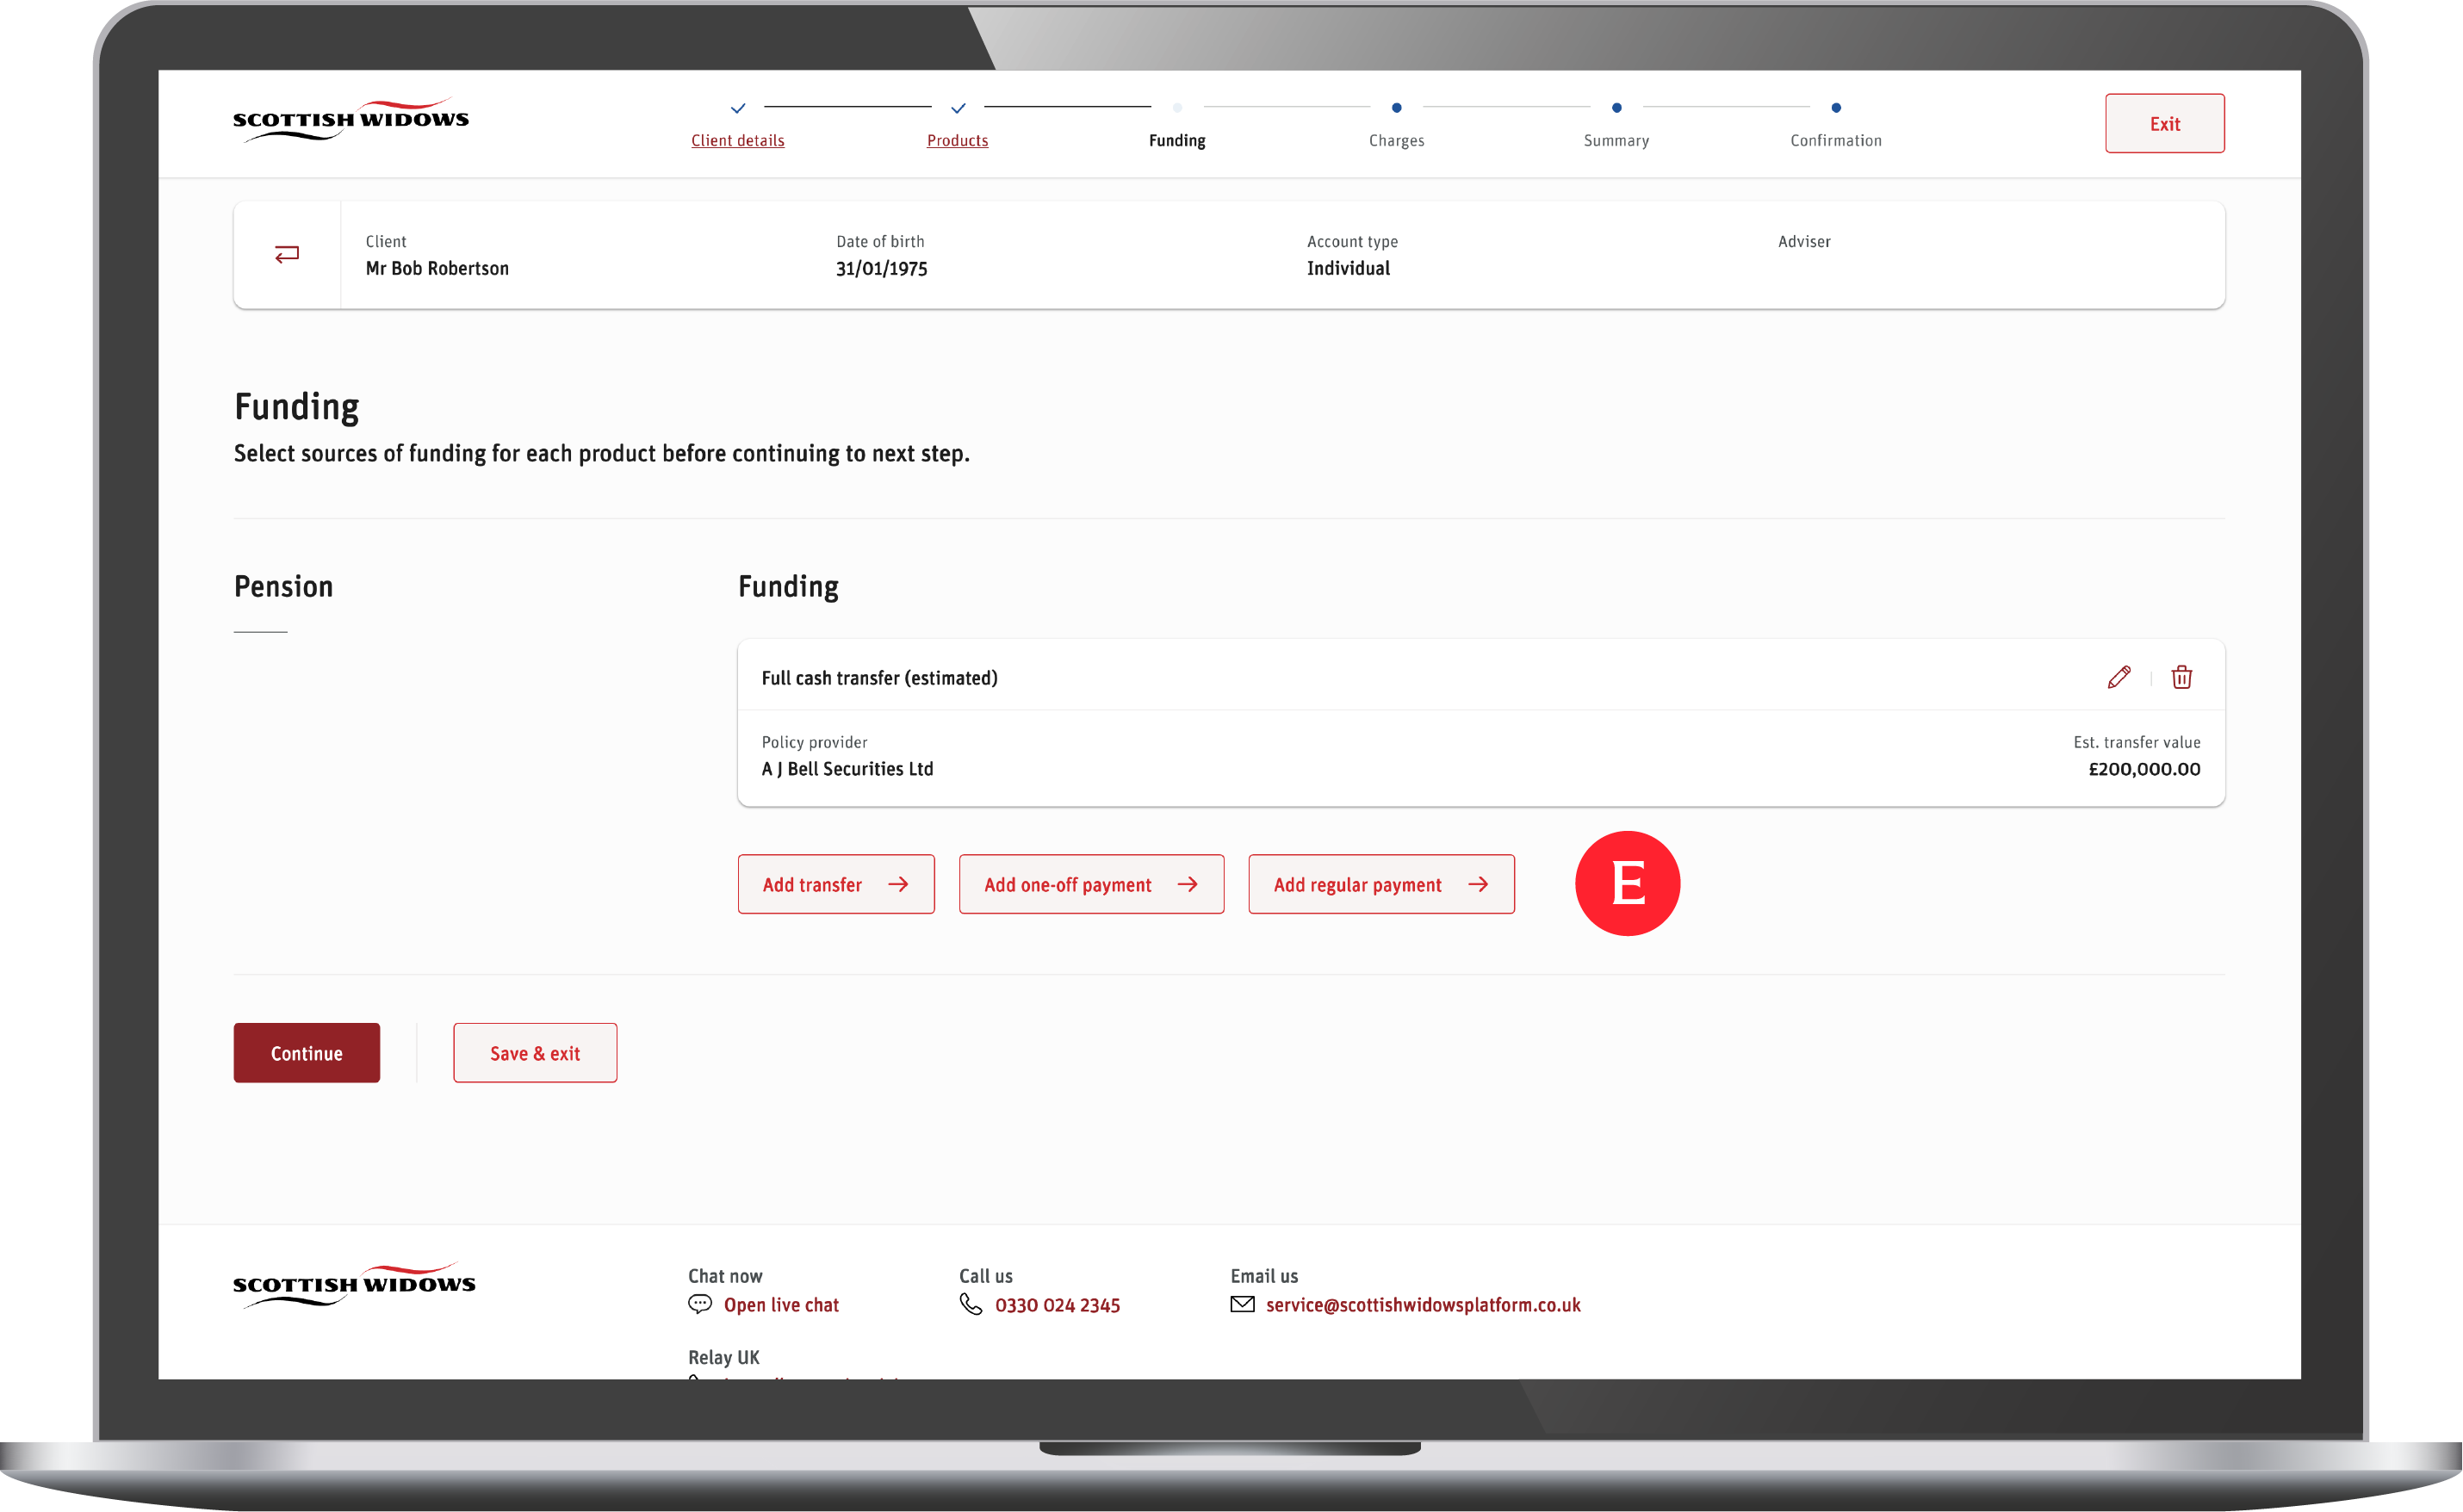Click the edit pencil icon on transfer card
The image size is (2463, 1512).
[x=2118, y=677]
